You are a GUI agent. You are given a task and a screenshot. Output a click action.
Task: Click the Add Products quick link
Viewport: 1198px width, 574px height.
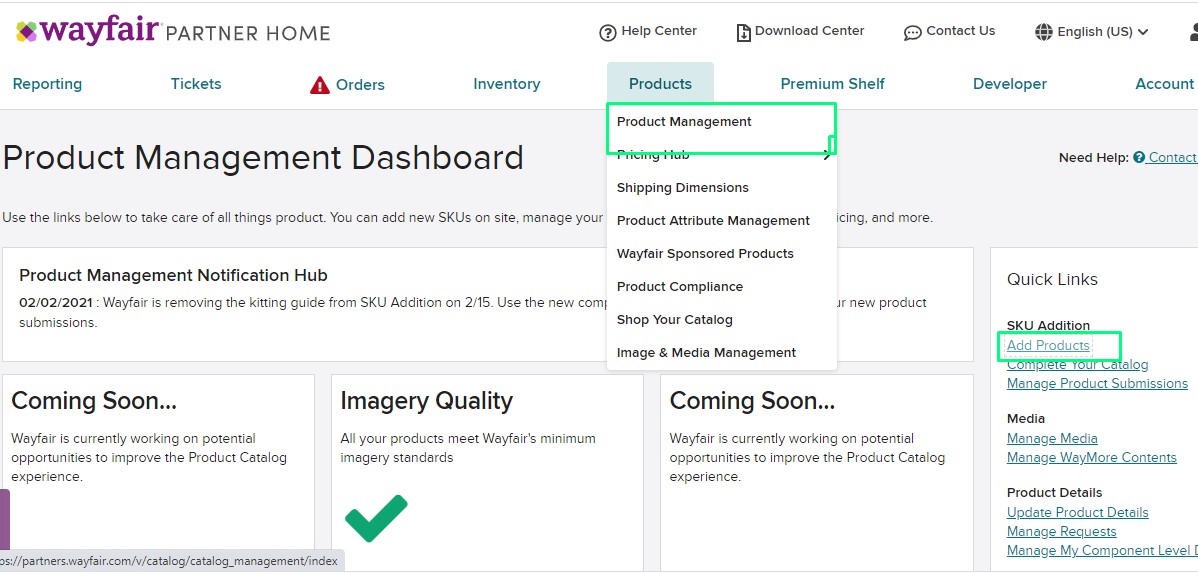point(1047,345)
